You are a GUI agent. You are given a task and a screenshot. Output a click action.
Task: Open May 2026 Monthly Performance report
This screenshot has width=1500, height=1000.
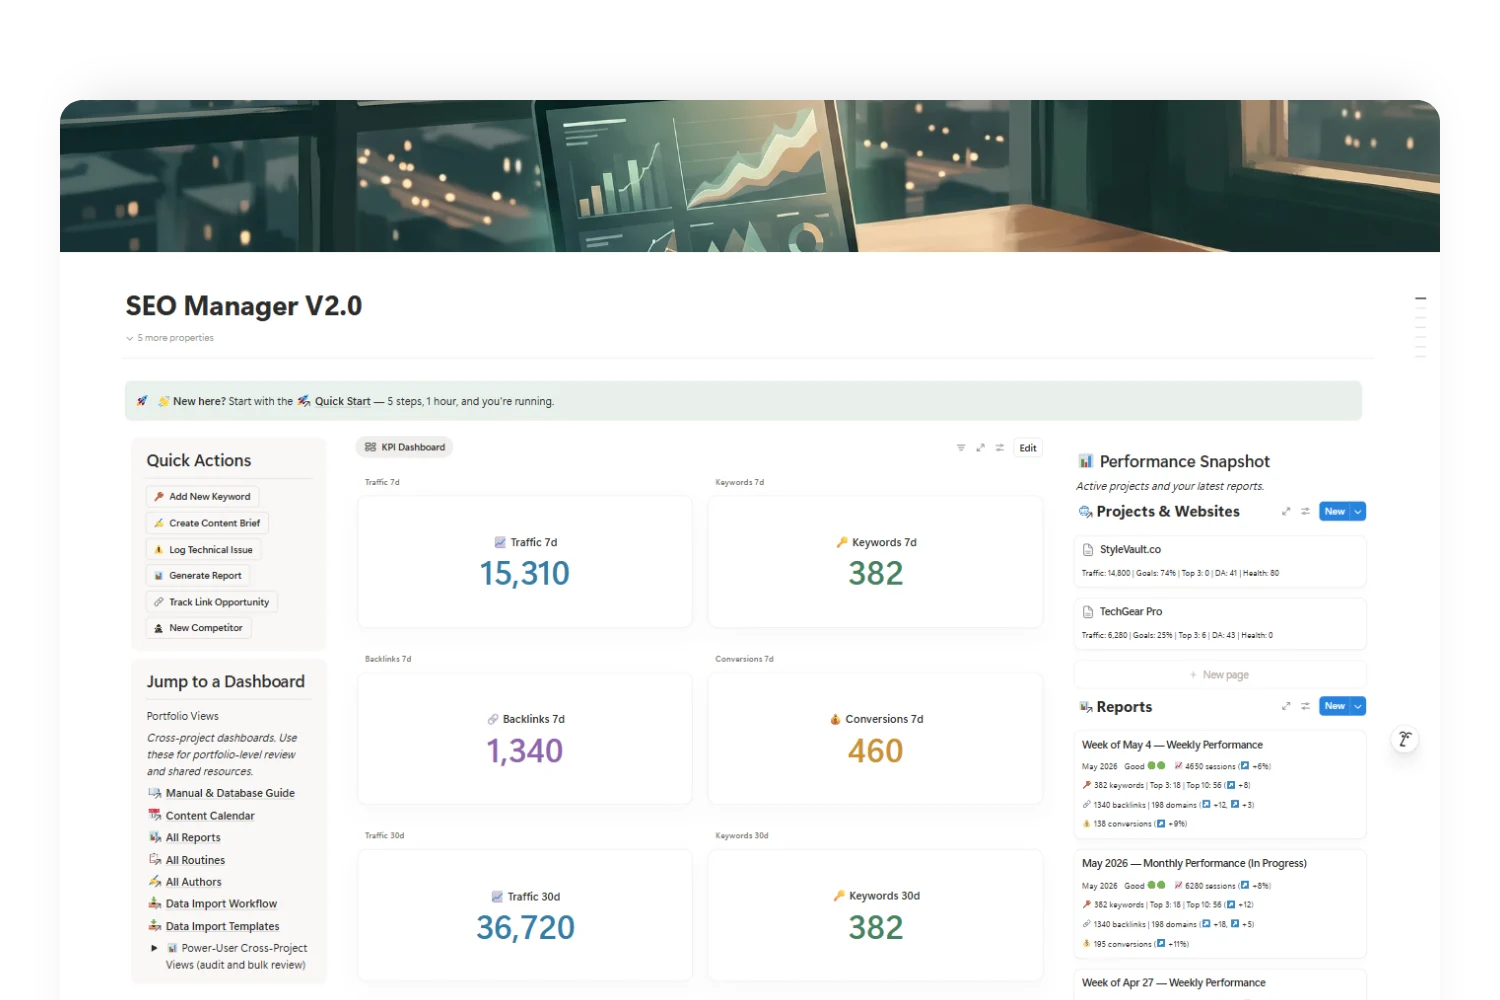(x=1194, y=863)
